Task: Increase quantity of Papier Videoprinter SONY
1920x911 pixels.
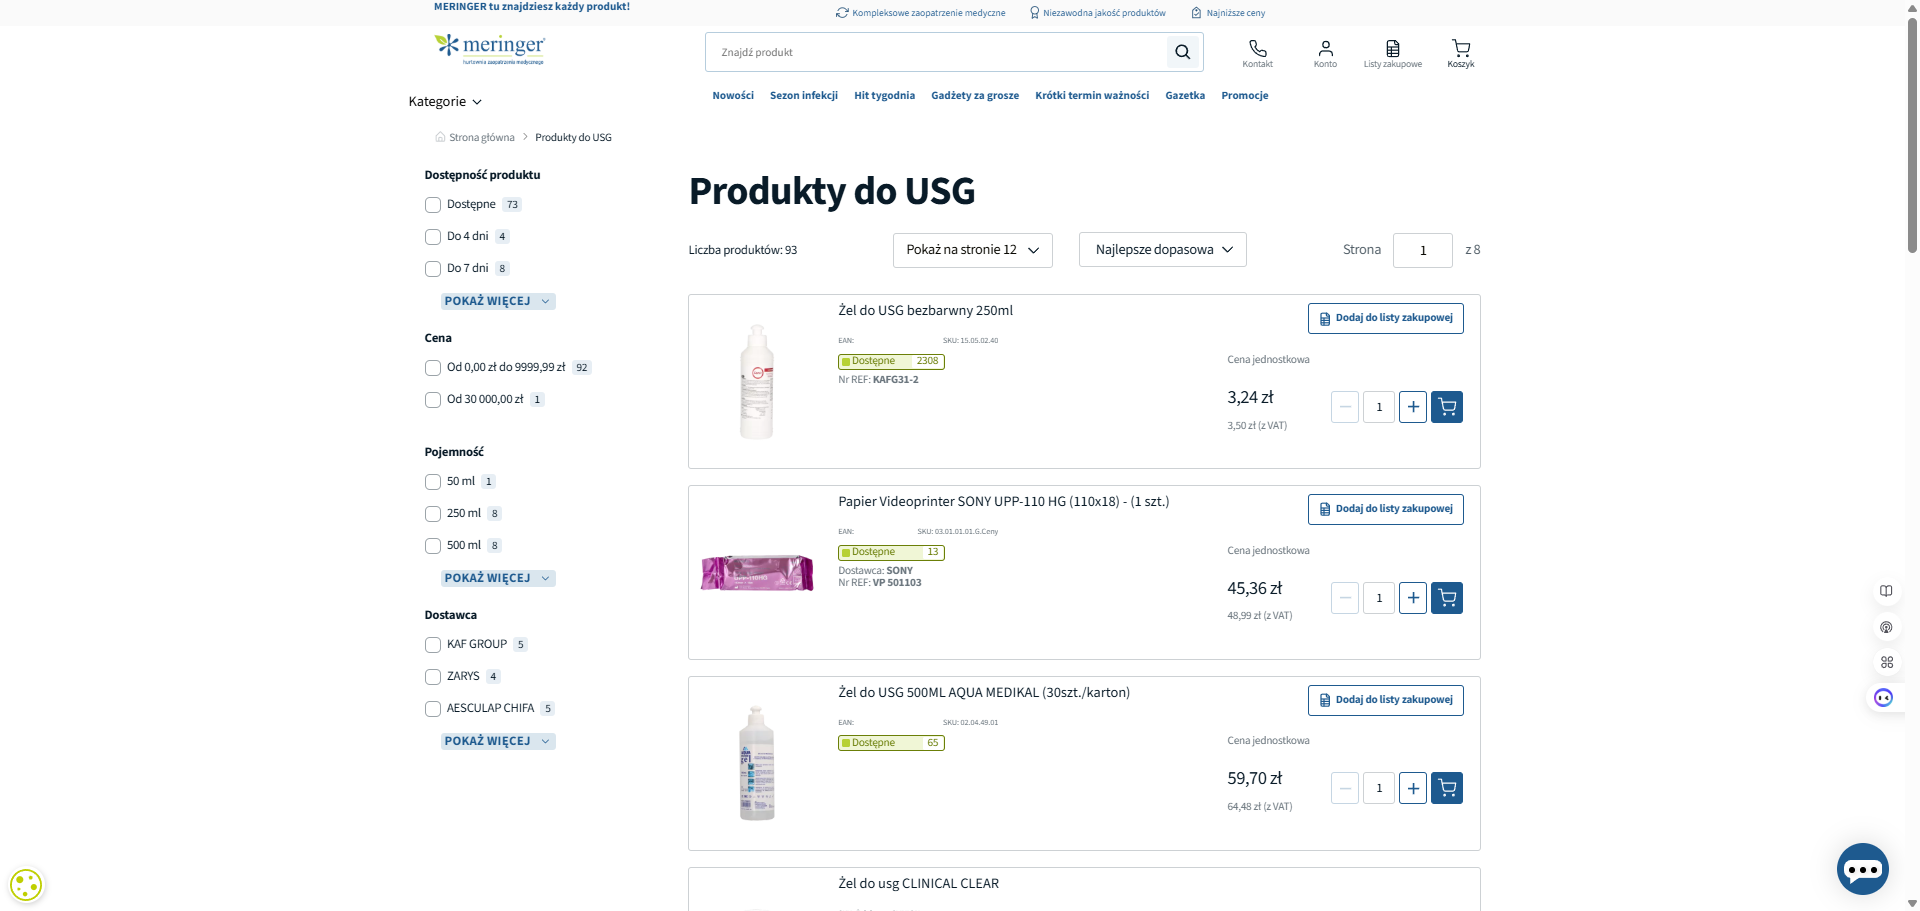Action: (1413, 598)
